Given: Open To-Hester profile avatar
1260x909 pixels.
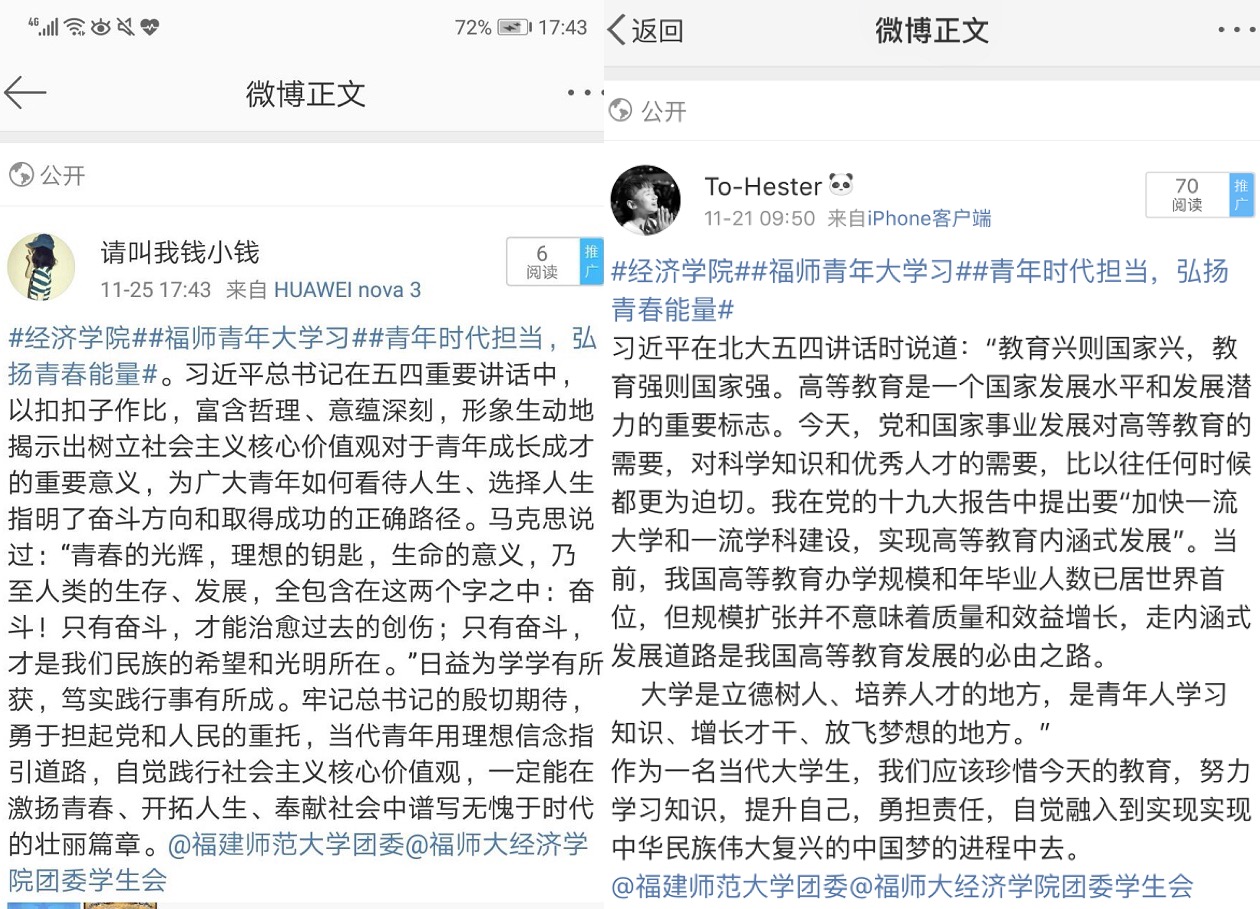Looking at the screenshot, I should pyautogui.click(x=645, y=200).
